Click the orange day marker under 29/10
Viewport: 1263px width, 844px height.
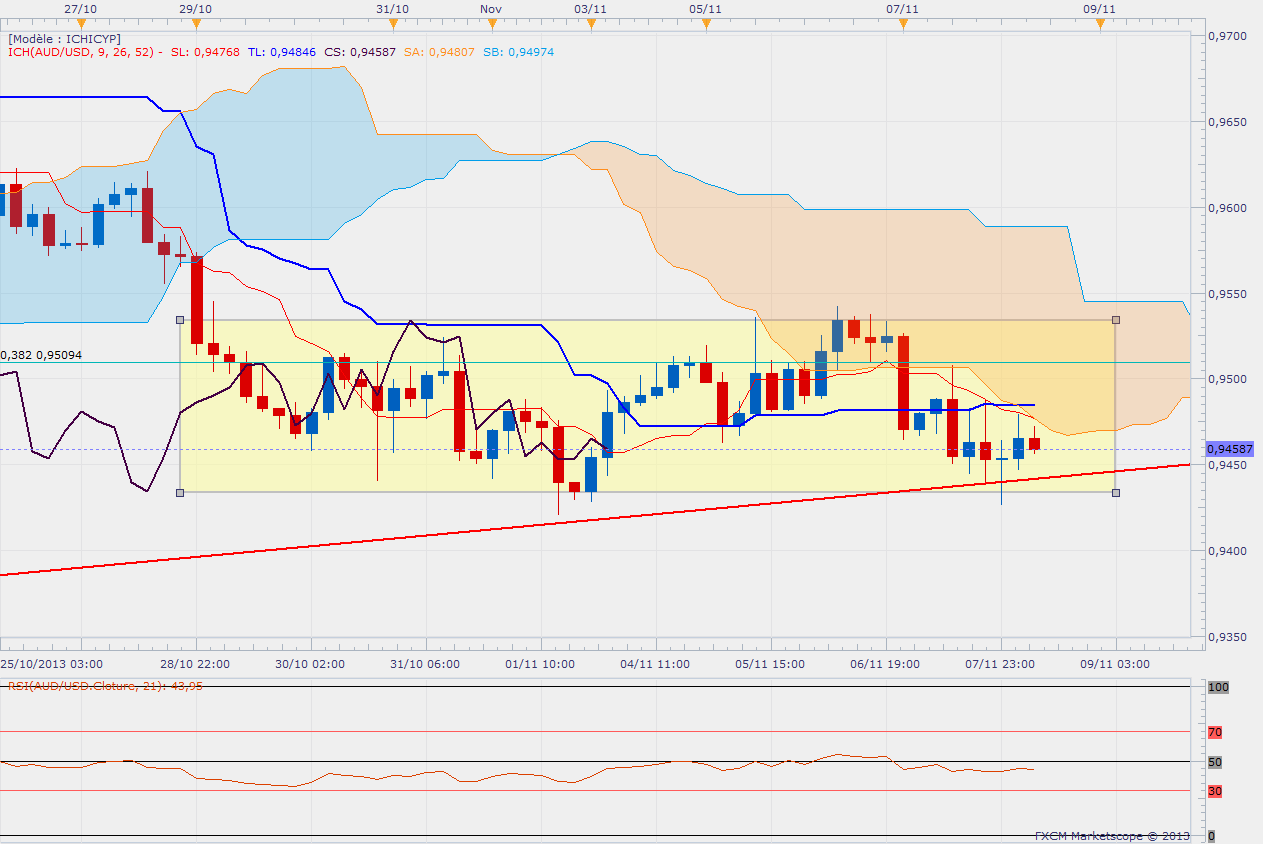196,23
